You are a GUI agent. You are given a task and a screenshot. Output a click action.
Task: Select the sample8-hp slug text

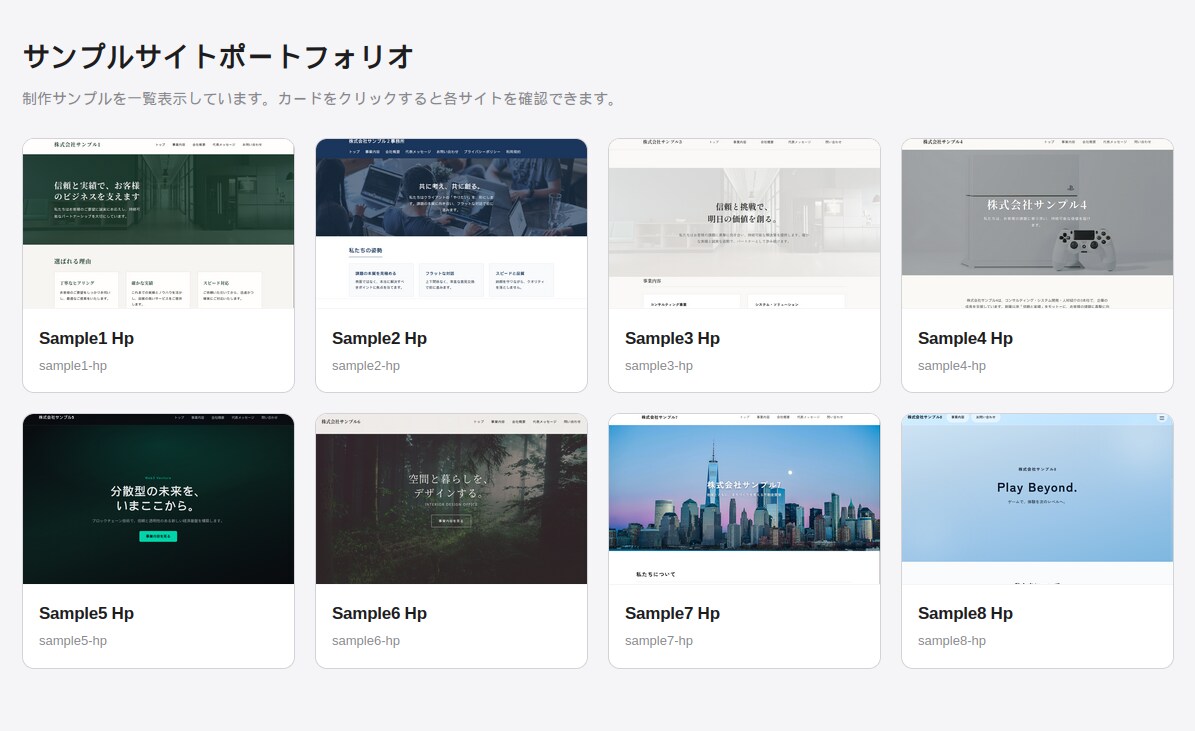tap(952, 641)
